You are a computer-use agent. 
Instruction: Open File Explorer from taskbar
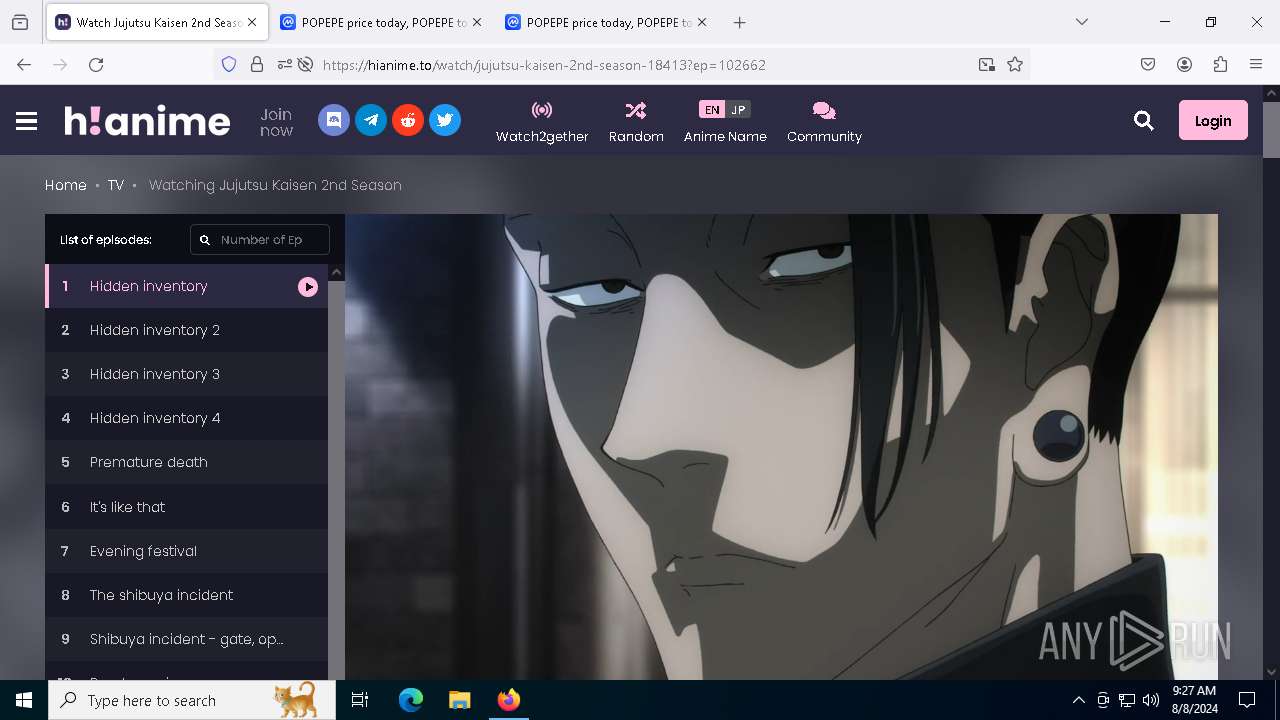(459, 700)
